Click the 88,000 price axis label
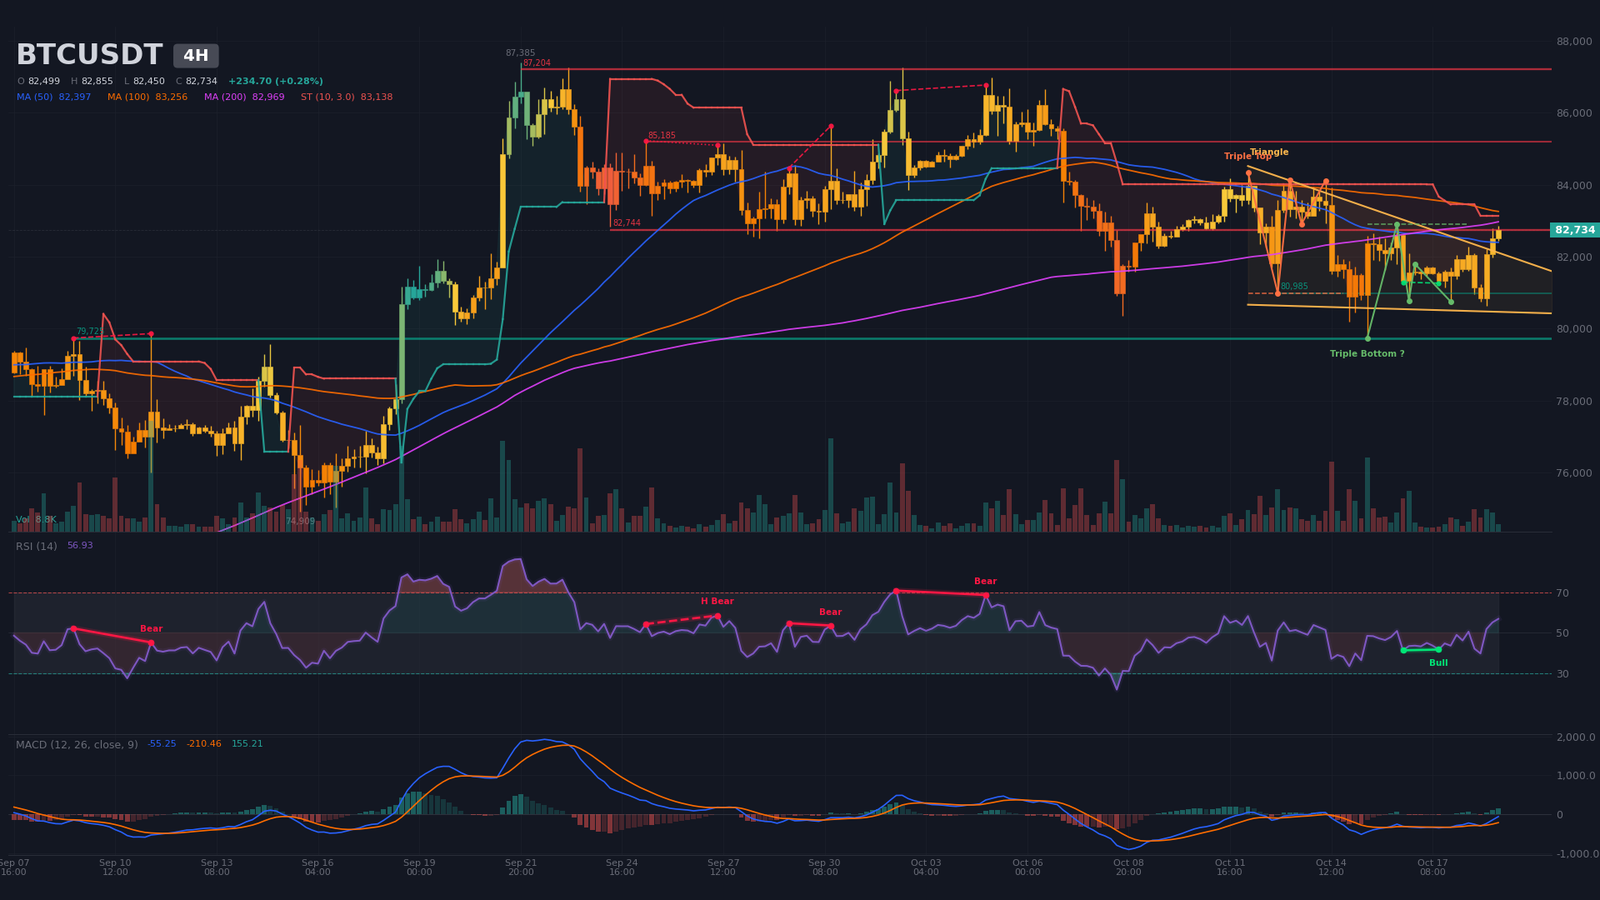This screenshot has width=1600, height=900. (1574, 41)
